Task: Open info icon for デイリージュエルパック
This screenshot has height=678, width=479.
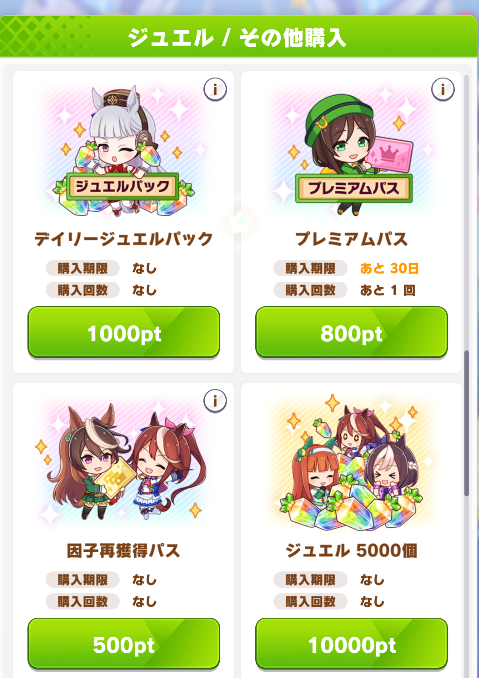Action: point(215,89)
